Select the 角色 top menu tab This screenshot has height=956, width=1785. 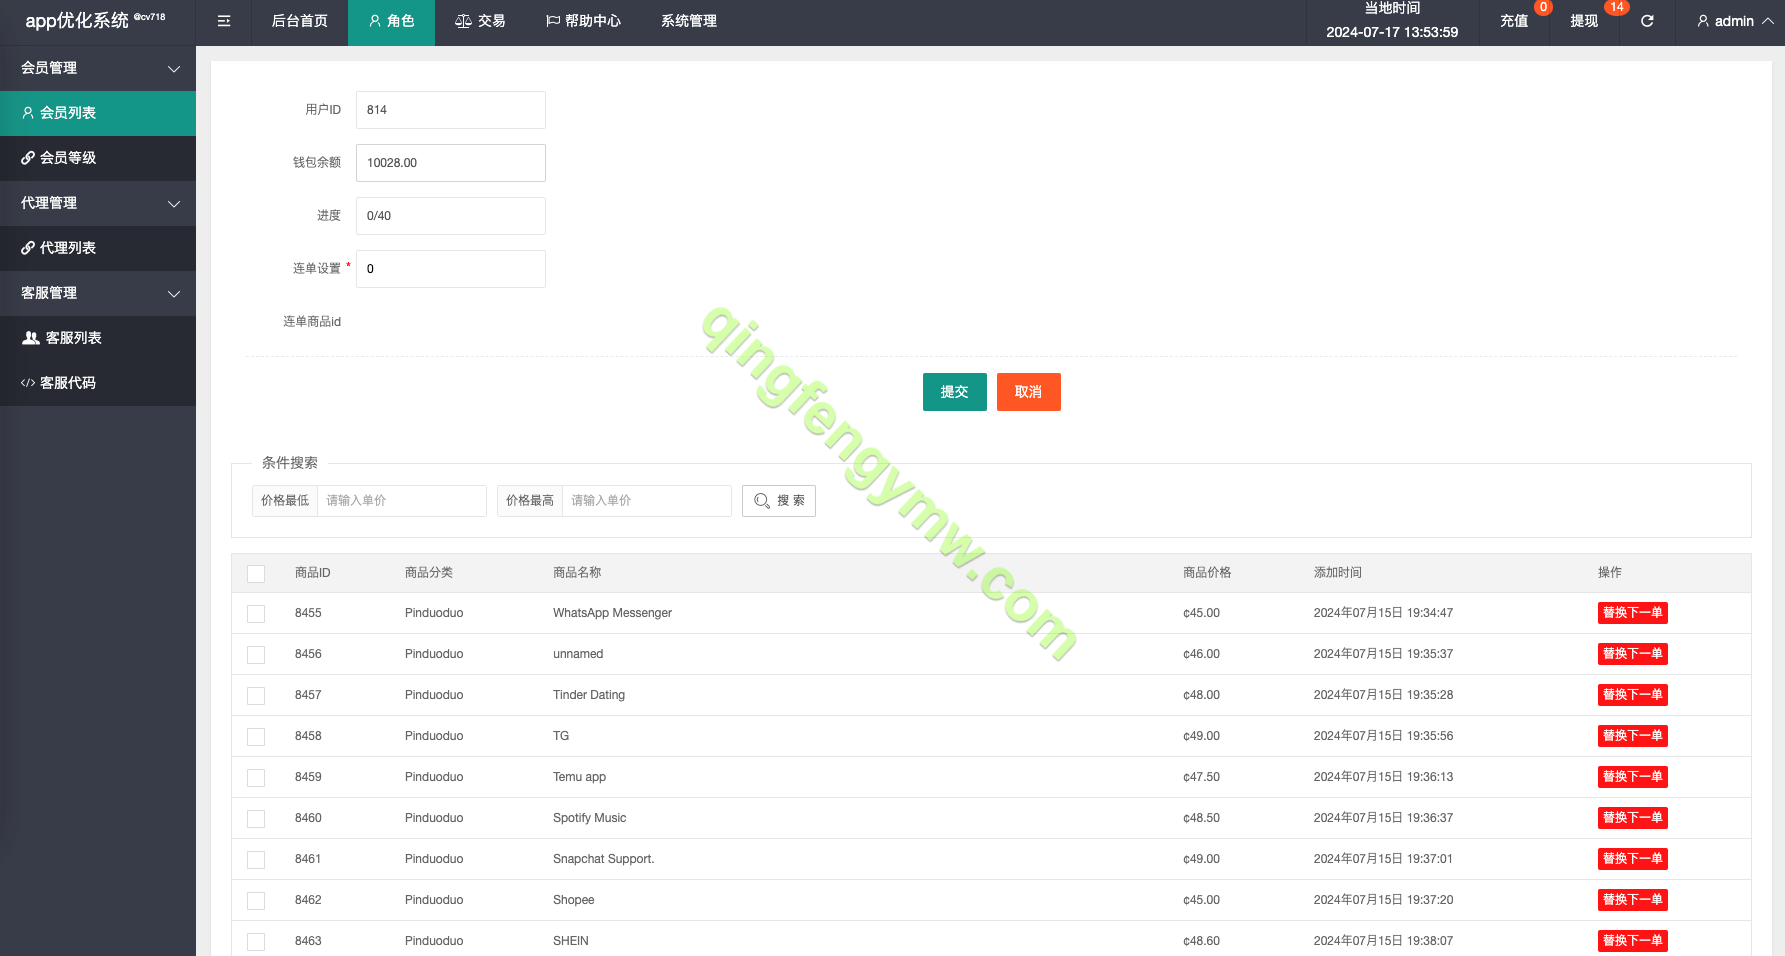pyautogui.click(x=391, y=21)
